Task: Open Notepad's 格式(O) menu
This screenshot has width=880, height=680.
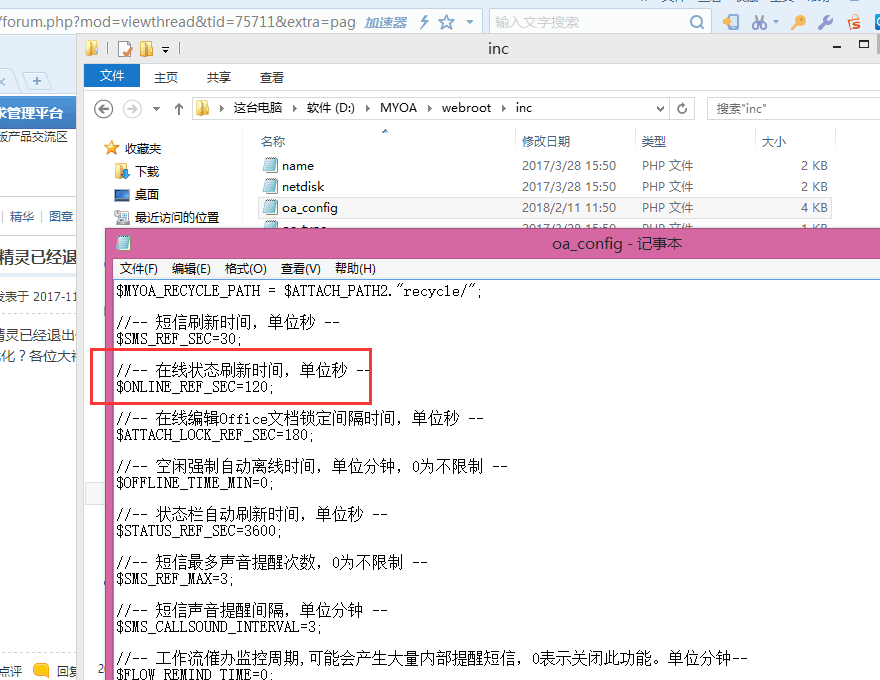Action: point(245,269)
